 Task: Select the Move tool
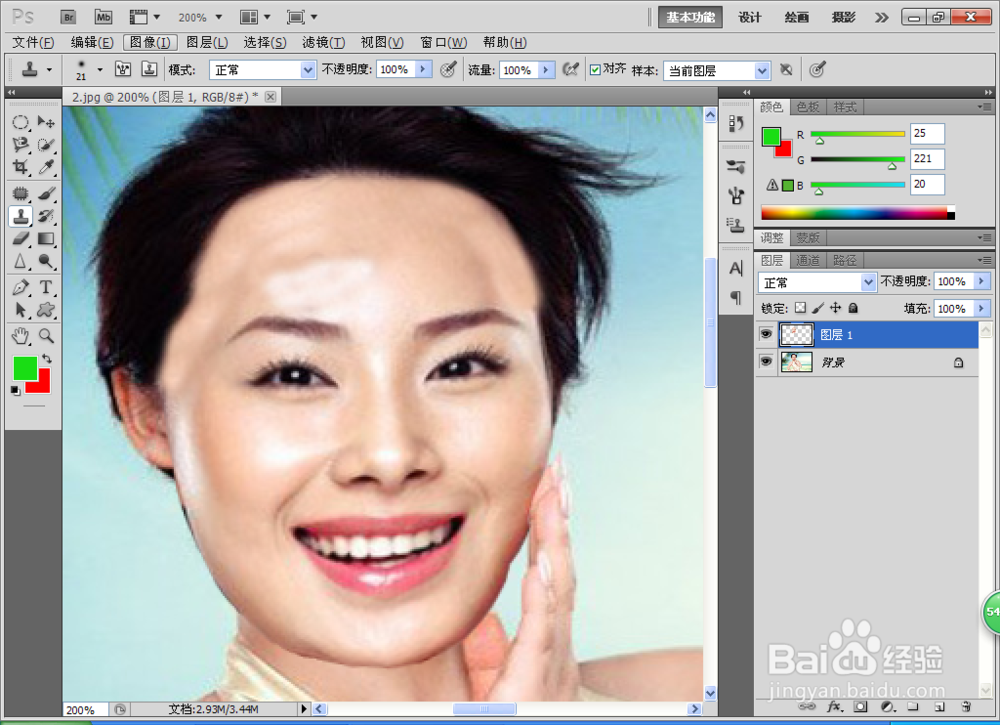46,122
